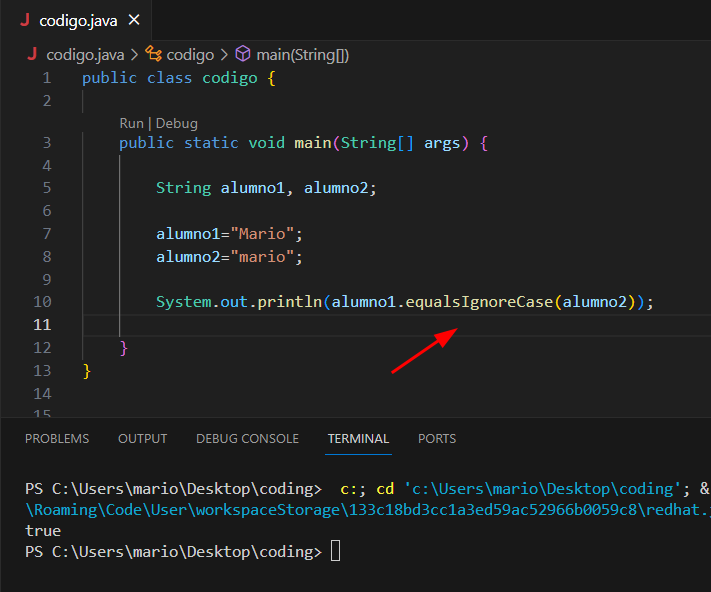Click the 'codigo' class name on line 1

tap(229, 78)
